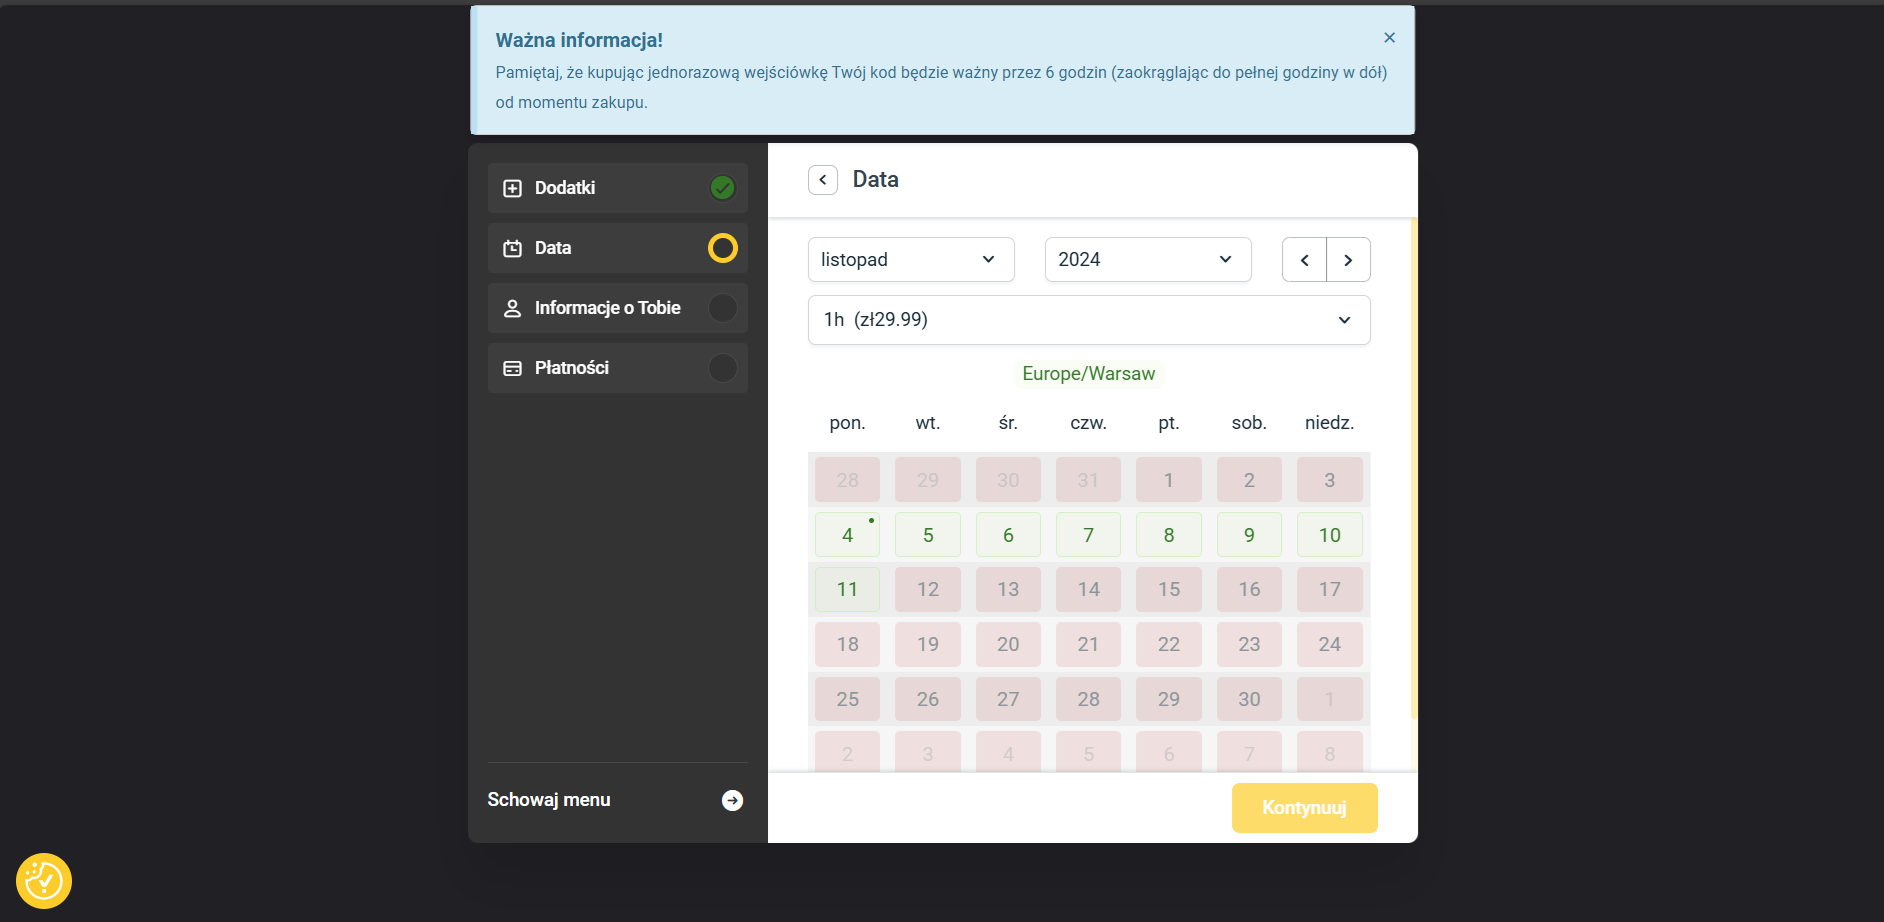Click the Ważna informacja! heading text
The image size is (1884, 922).
pyautogui.click(x=579, y=40)
